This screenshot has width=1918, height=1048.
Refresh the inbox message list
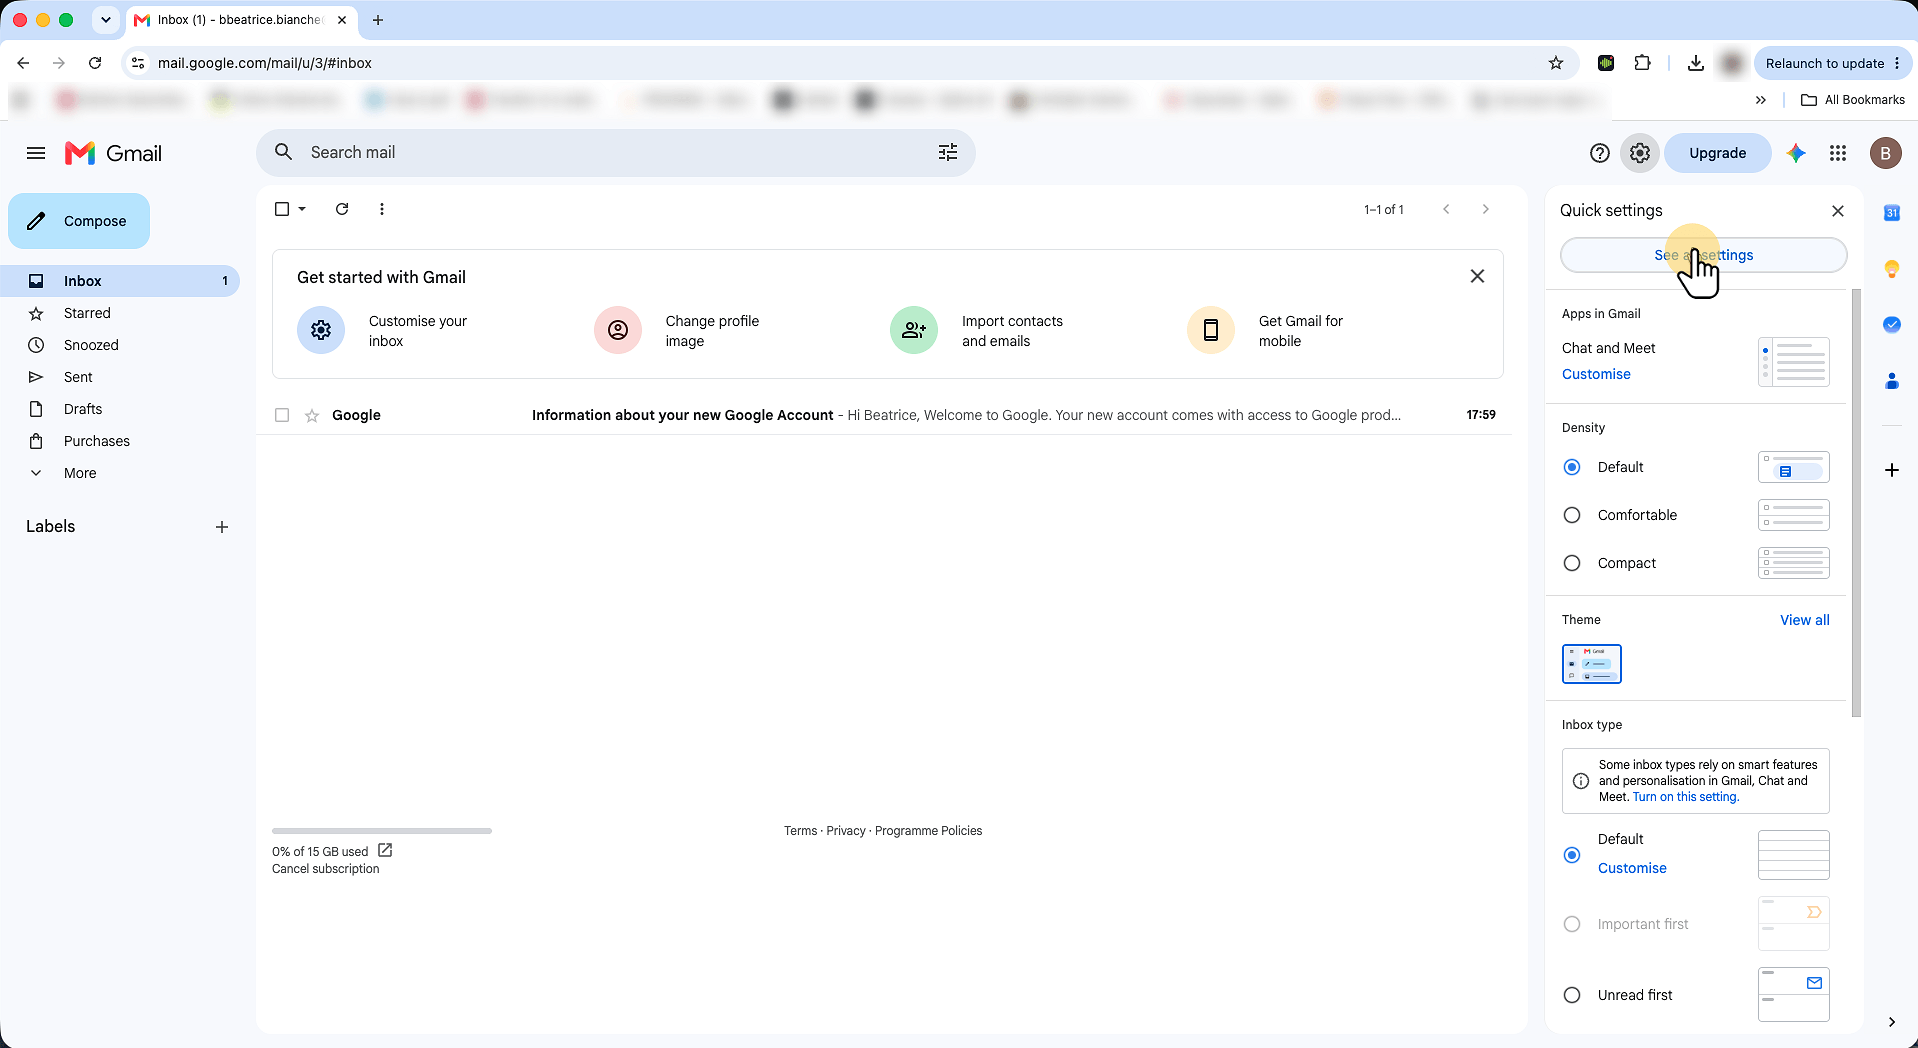[x=342, y=209]
